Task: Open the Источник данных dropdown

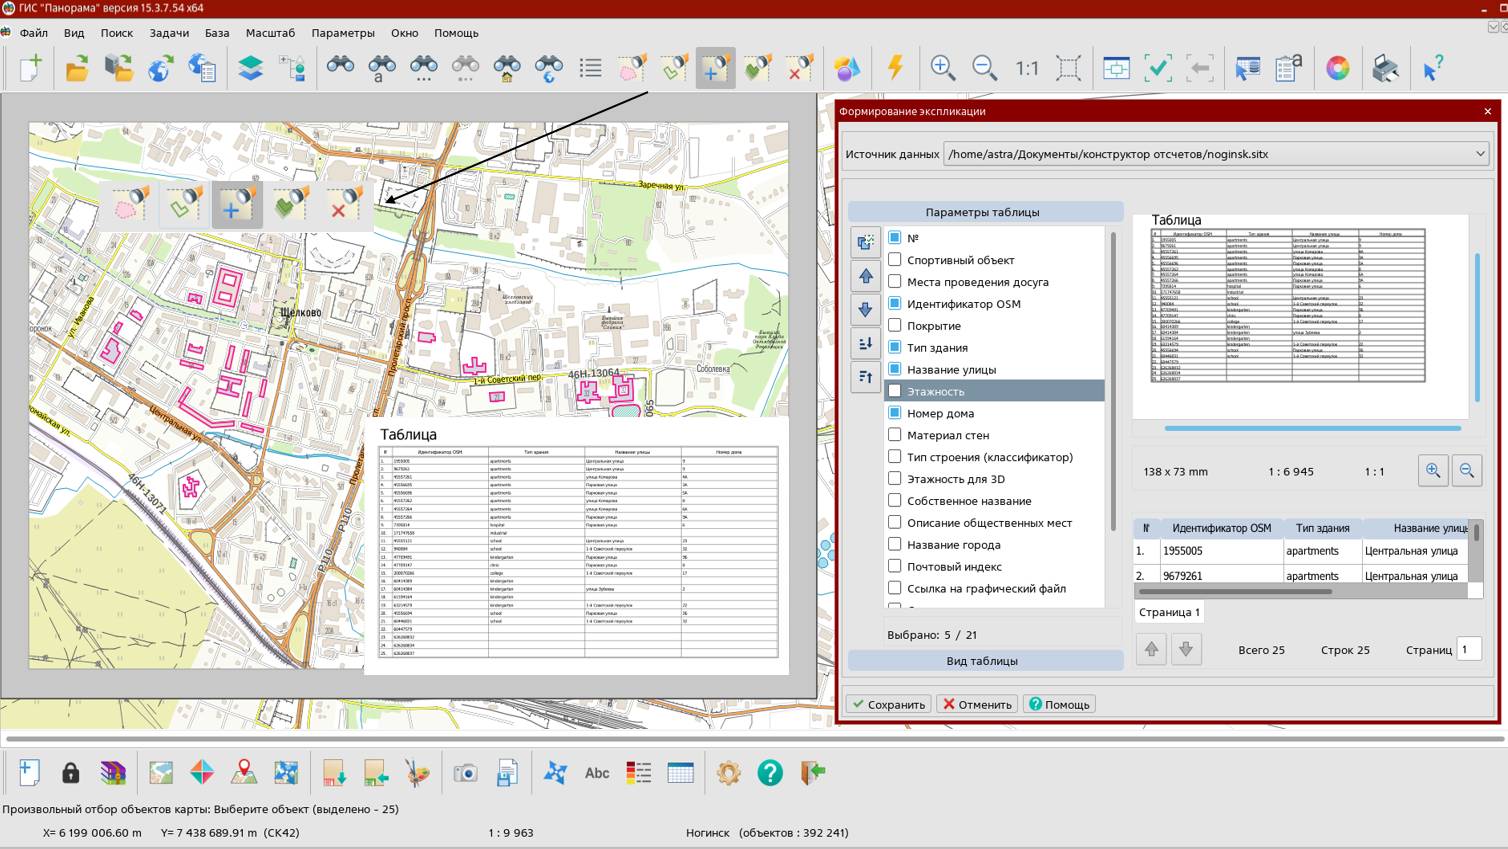Action: click(x=1479, y=154)
